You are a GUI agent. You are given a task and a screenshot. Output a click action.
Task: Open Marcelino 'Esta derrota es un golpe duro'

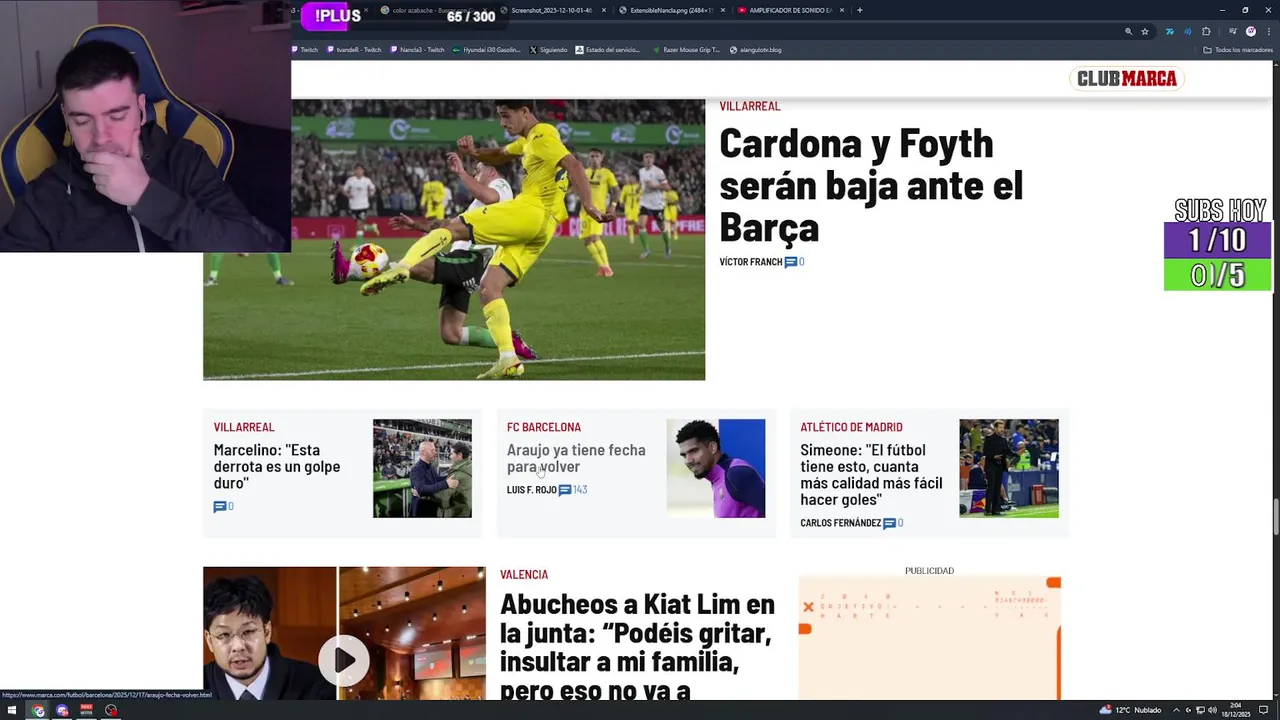point(277,466)
